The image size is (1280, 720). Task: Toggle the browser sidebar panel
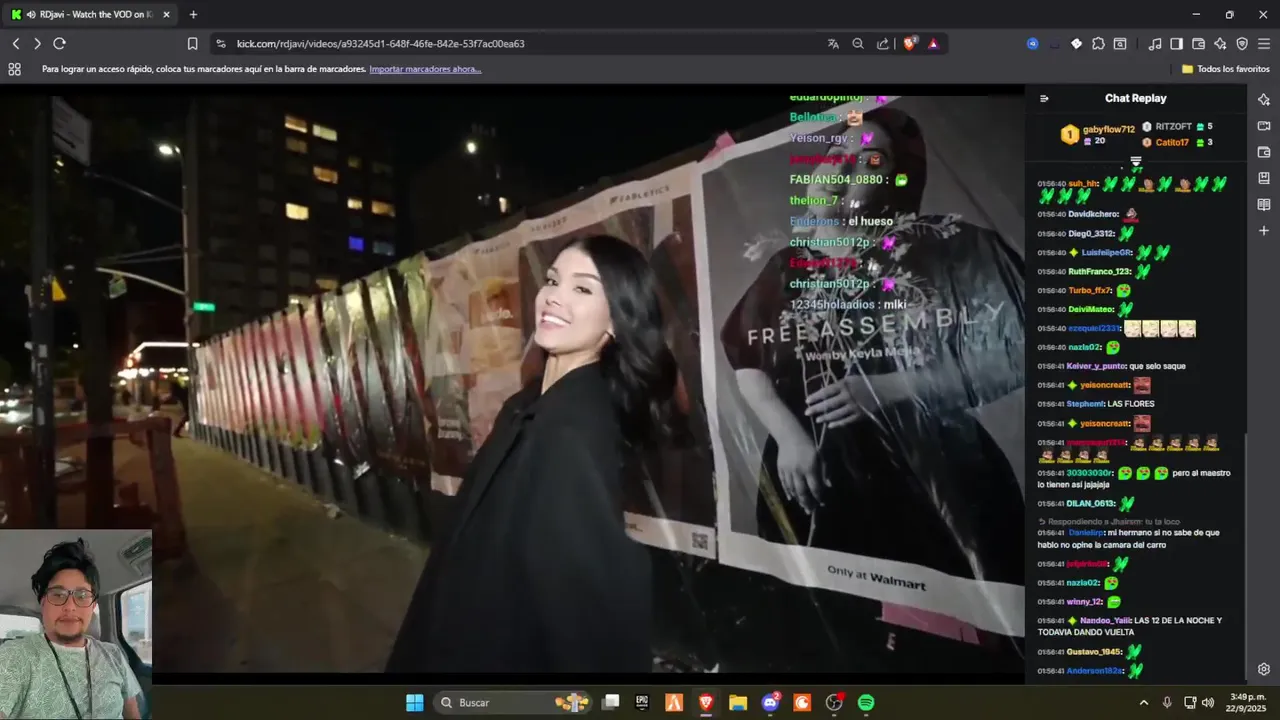point(1177,43)
